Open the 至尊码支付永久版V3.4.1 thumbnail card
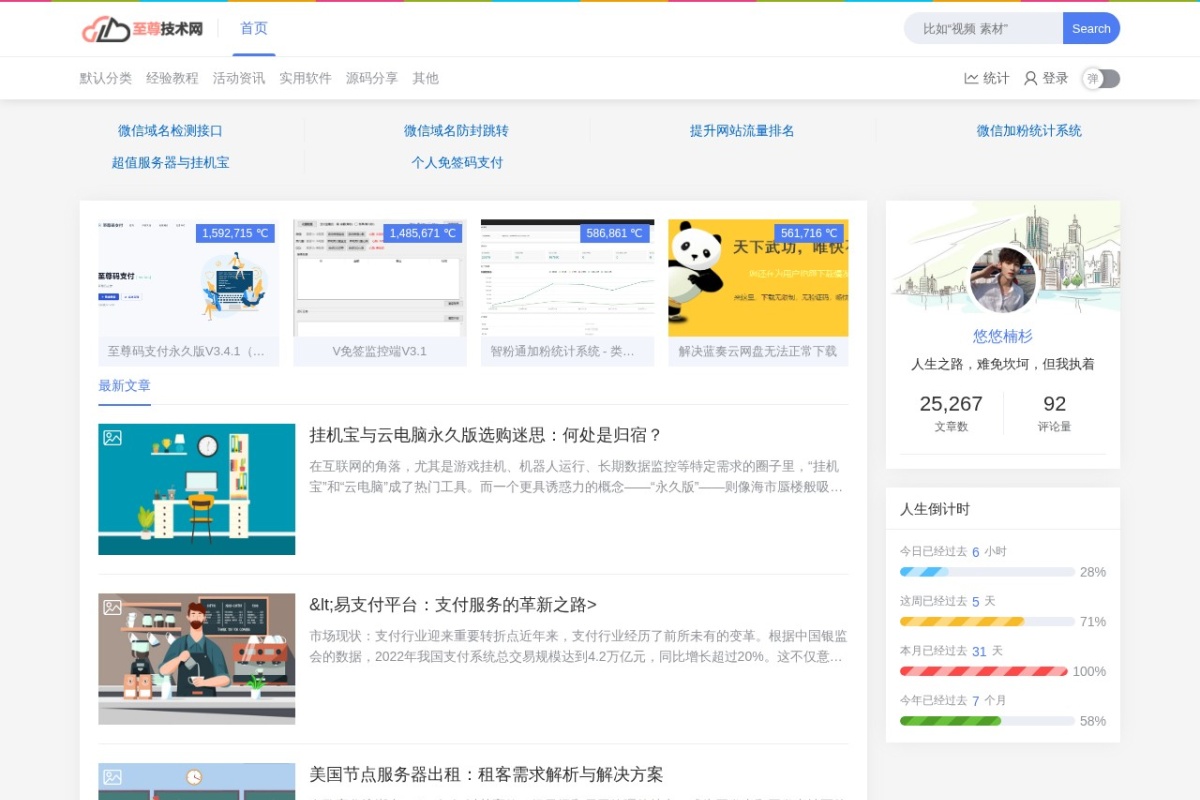The image size is (1200, 800). coord(188,293)
